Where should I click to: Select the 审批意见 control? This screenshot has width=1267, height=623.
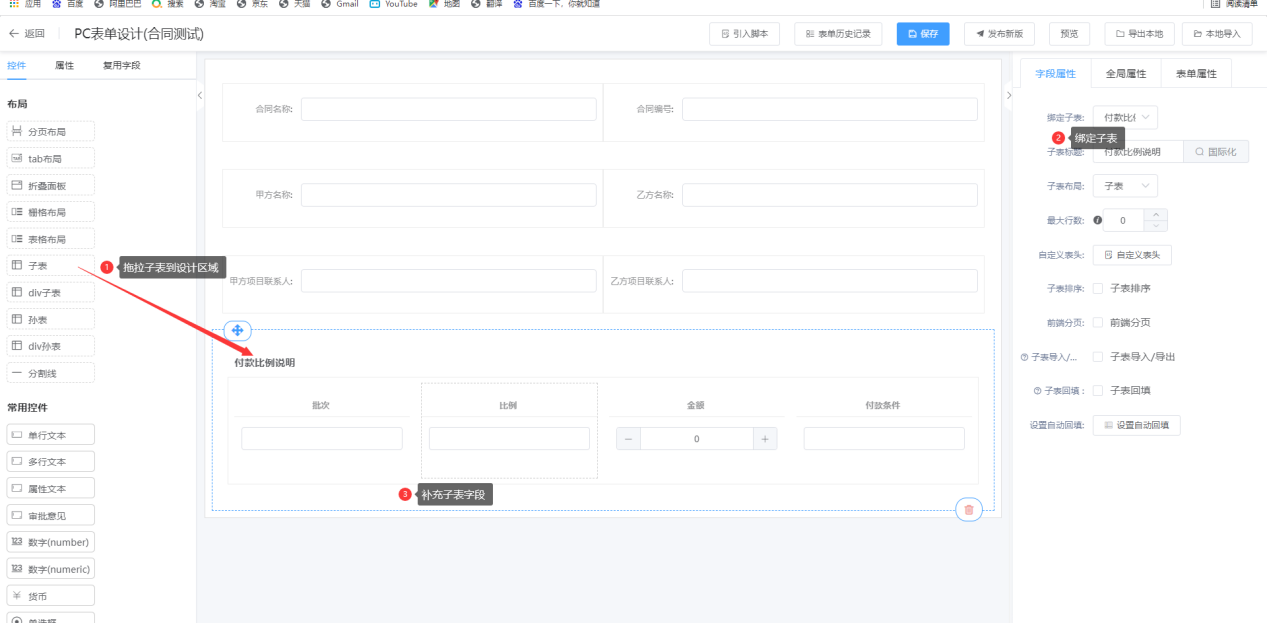point(51,515)
